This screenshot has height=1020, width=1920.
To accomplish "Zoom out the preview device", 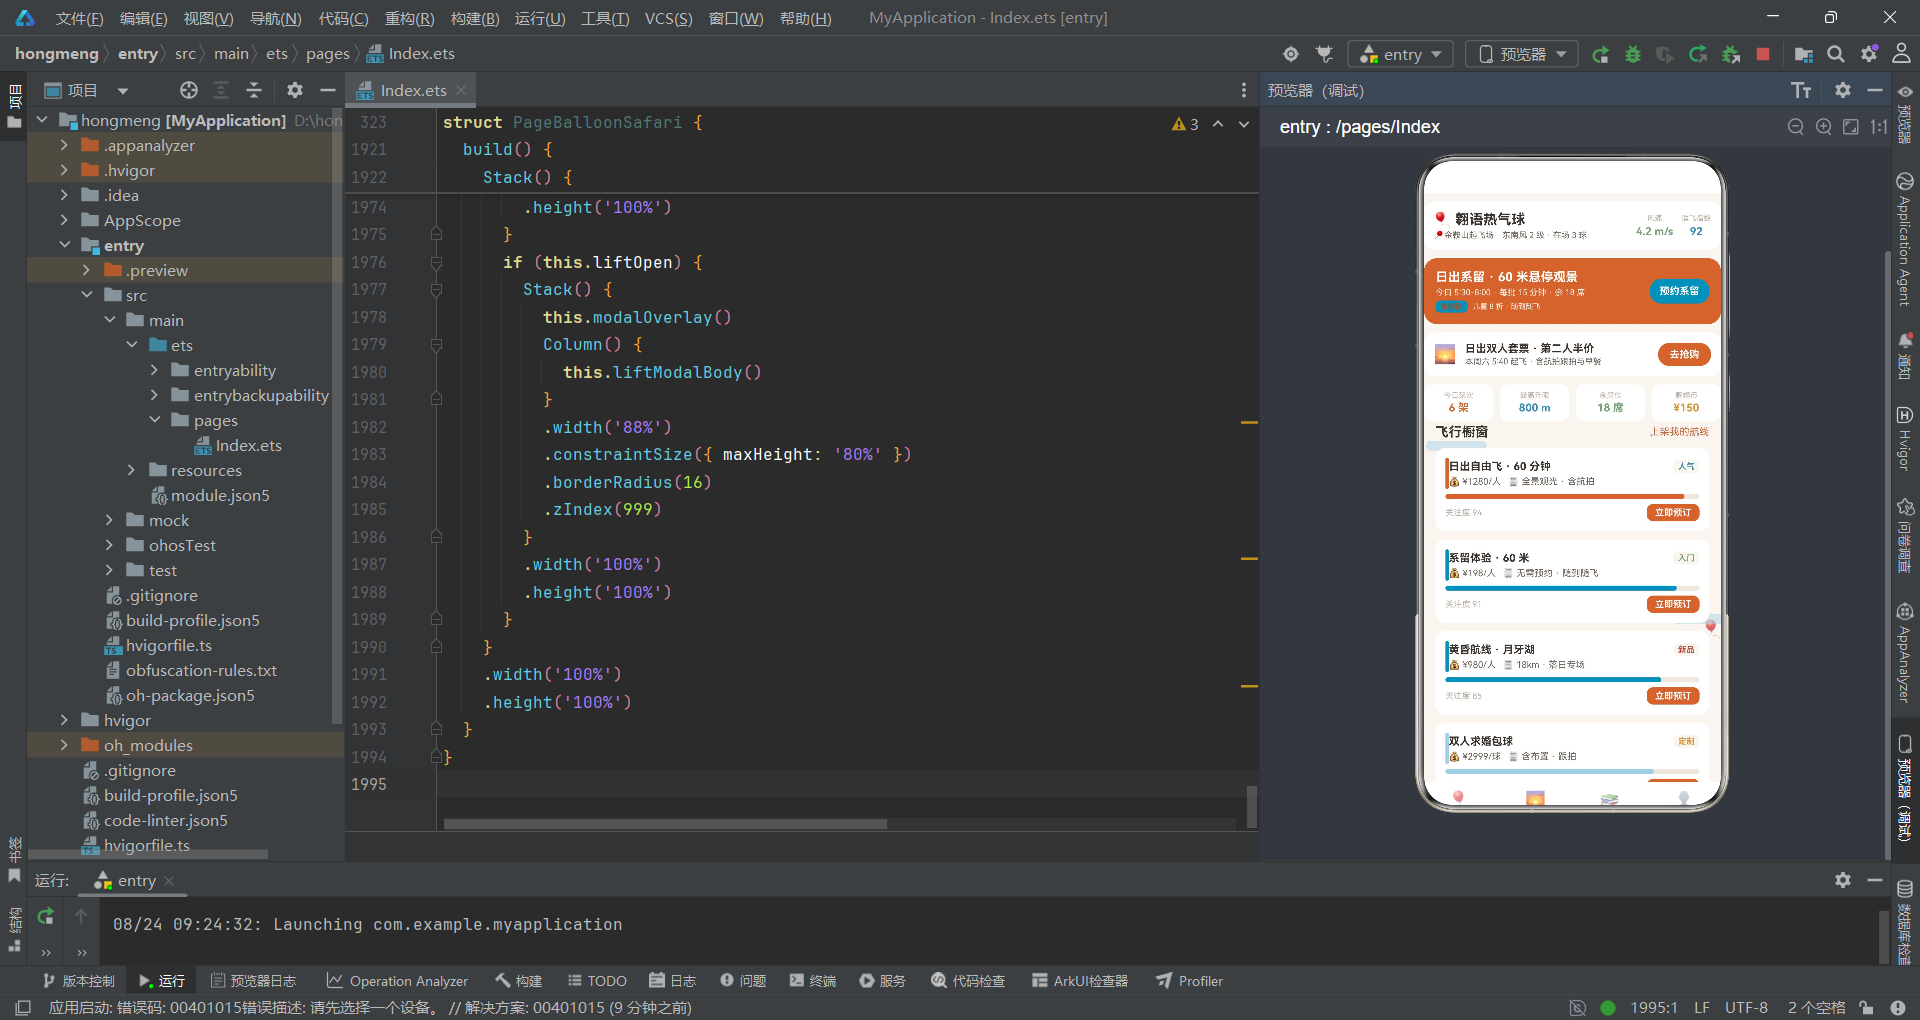I will pyautogui.click(x=1796, y=127).
